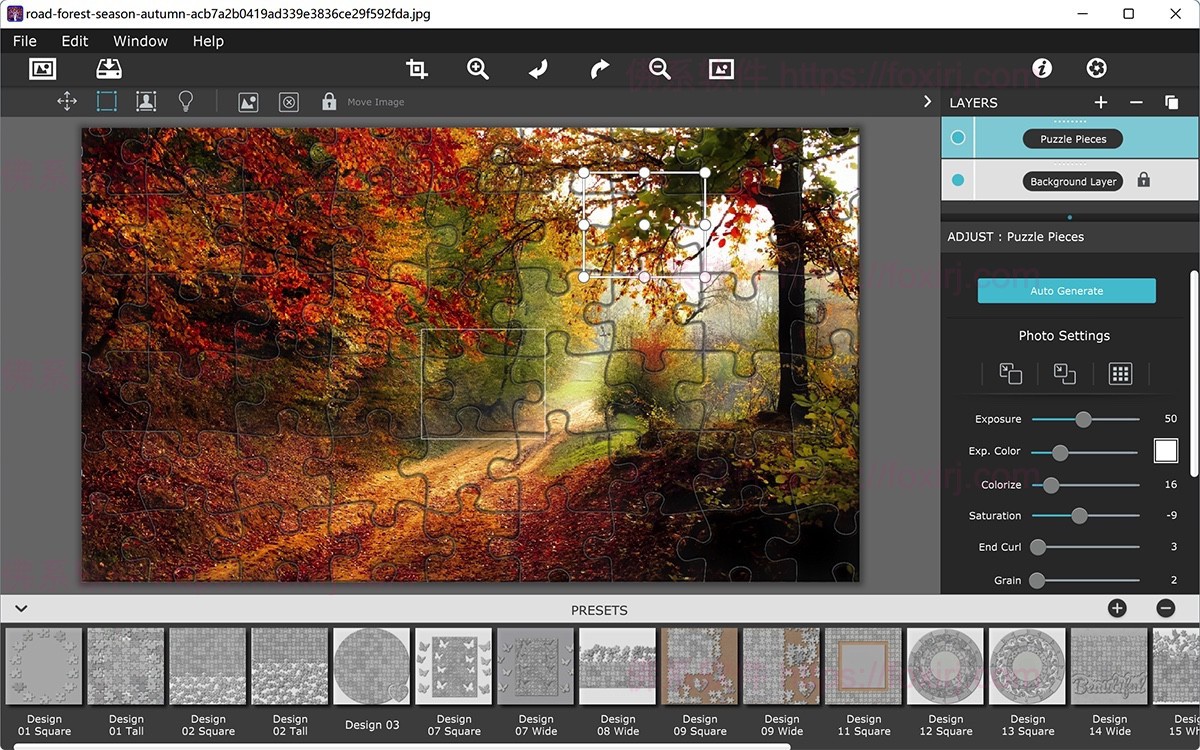Select the Crop tool
This screenshot has height=750, width=1200.
tap(416, 68)
